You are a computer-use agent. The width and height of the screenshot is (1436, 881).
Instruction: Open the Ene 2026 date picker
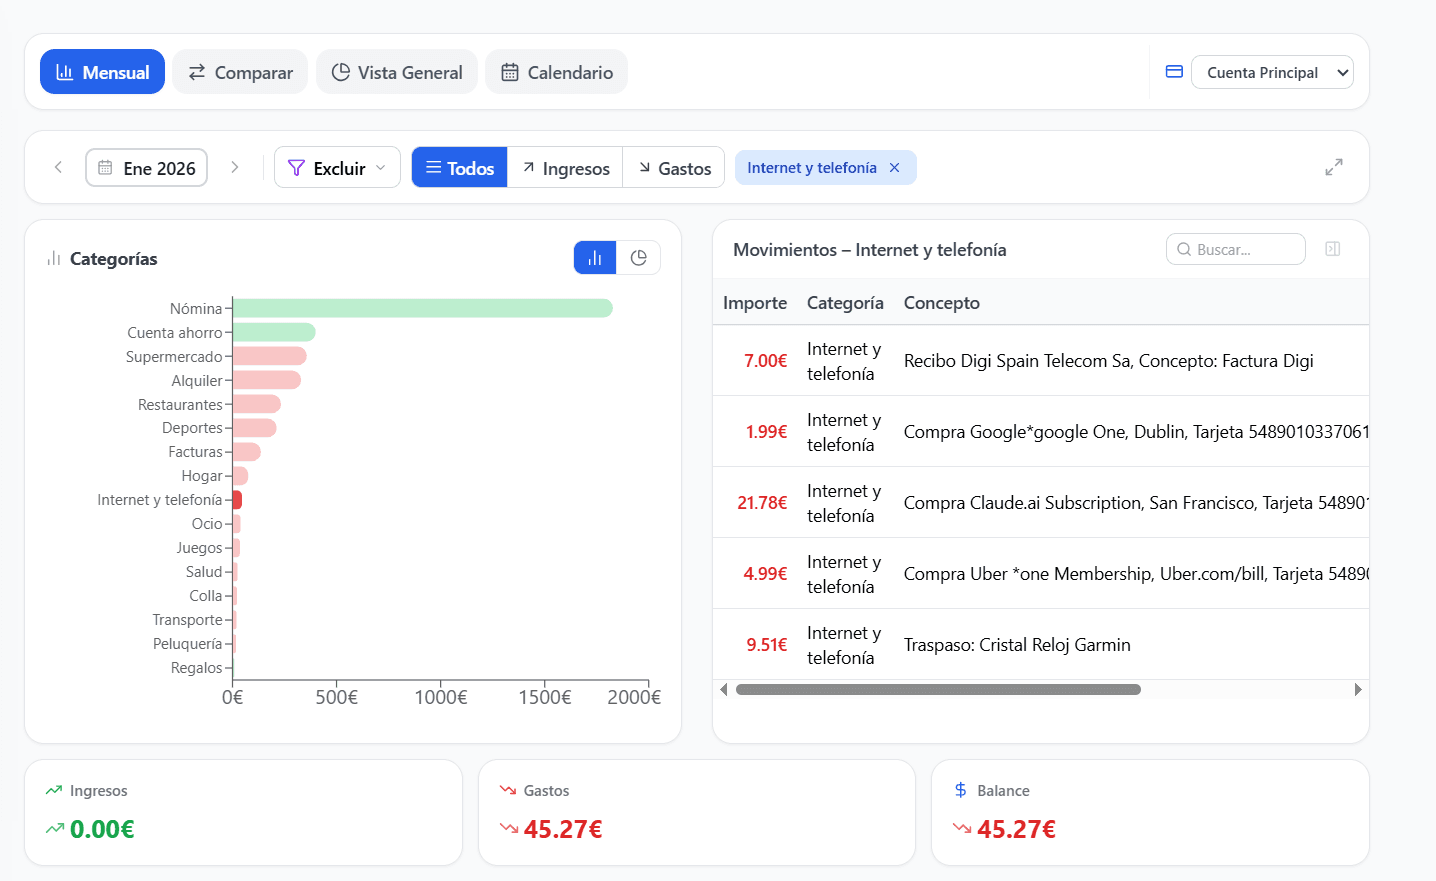(147, 168)
